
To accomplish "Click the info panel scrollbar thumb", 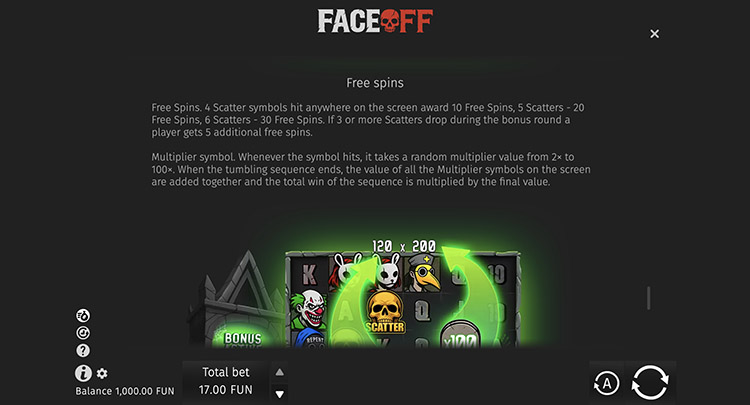I will (x=649, y=298).
